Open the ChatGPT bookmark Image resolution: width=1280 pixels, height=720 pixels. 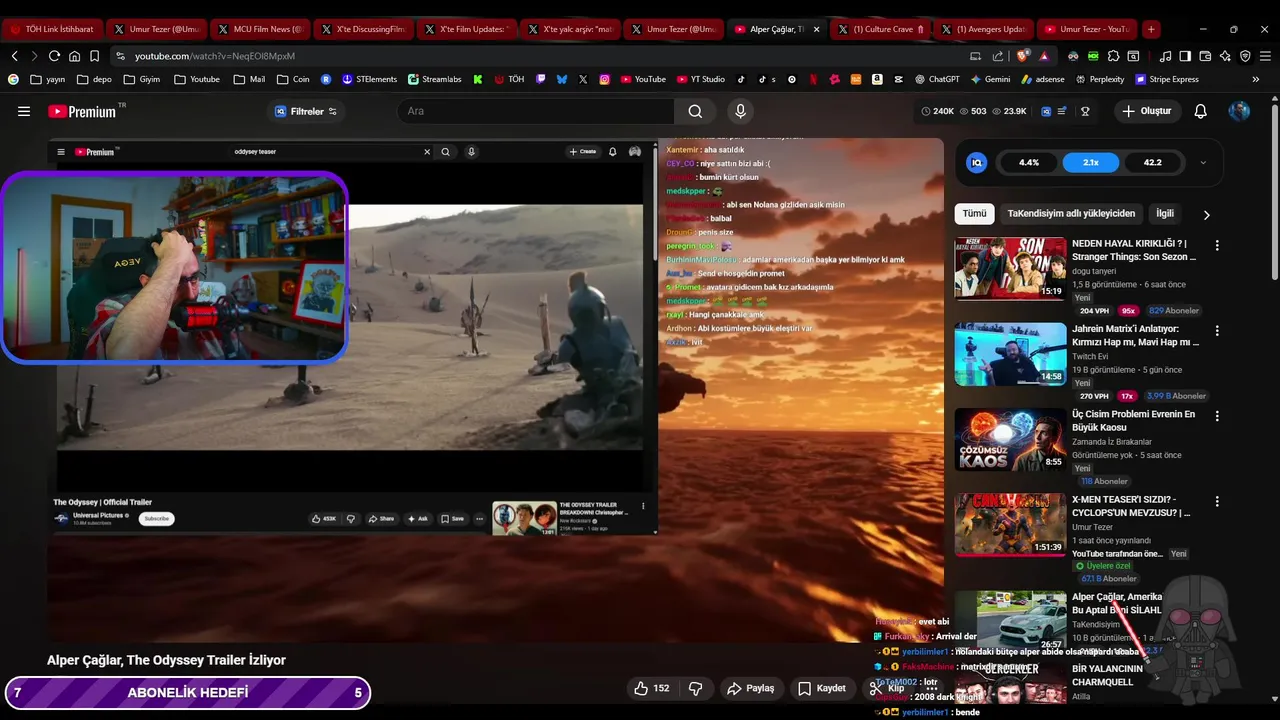click(937, 79)
